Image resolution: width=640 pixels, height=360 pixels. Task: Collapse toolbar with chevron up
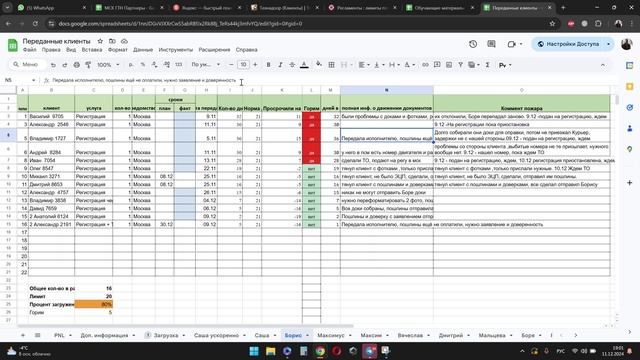coord(602,65)
